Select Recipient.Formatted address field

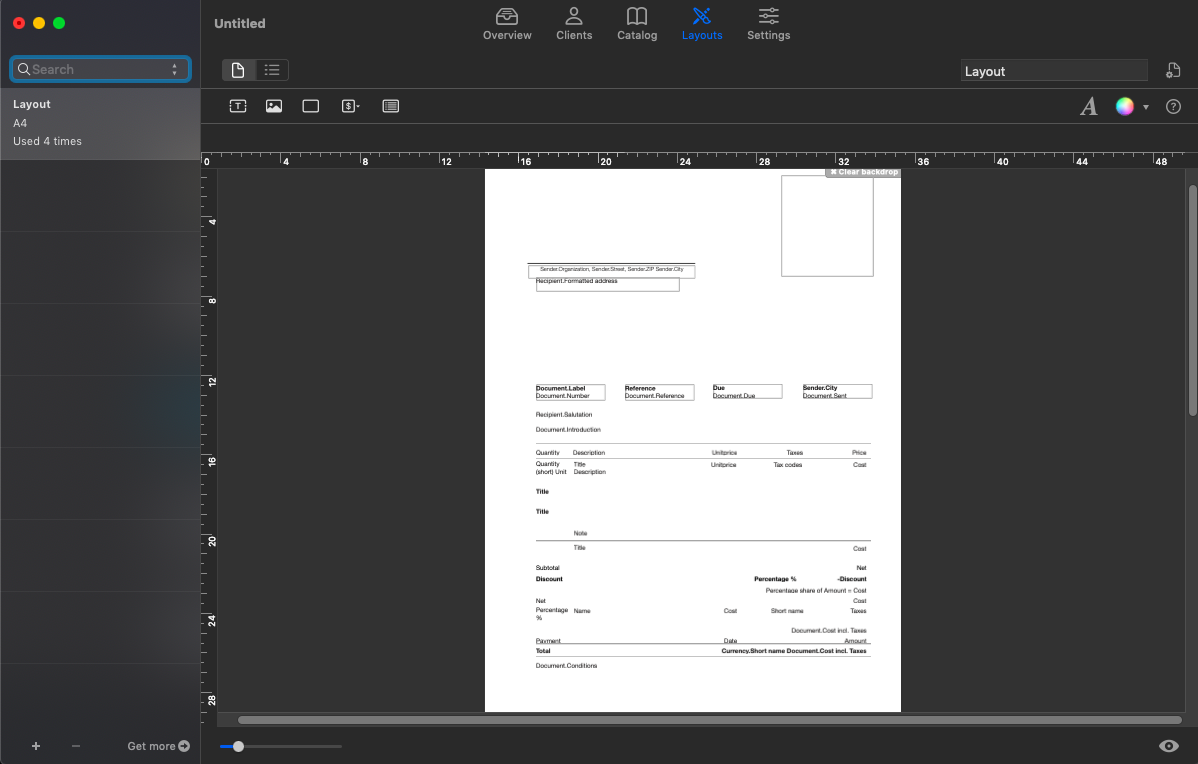(607, 284)
